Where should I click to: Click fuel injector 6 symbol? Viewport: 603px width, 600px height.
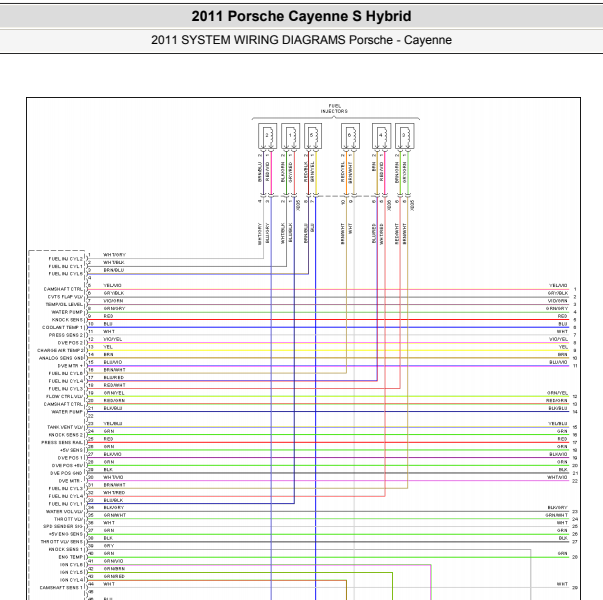tap(350, 136)
